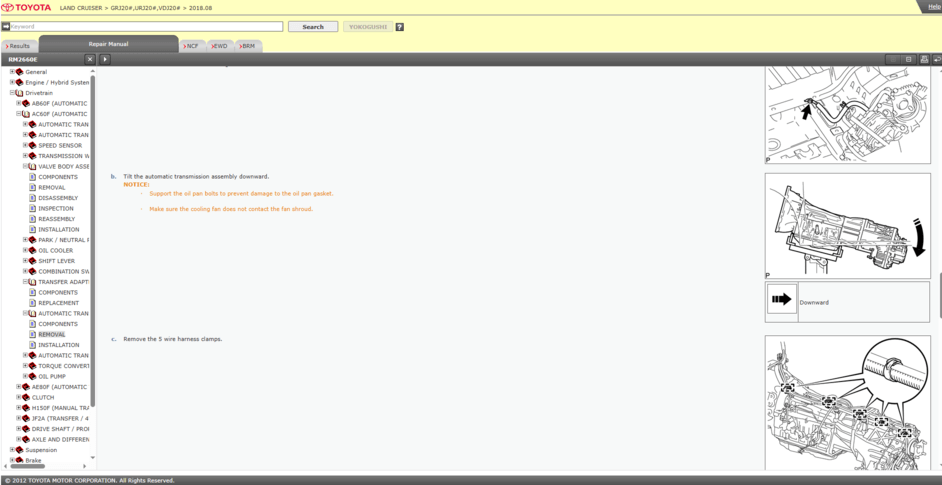This screenshot has height=485, width=942.
Task: Click the collapse view icon beside print
Action: [909, 60]
